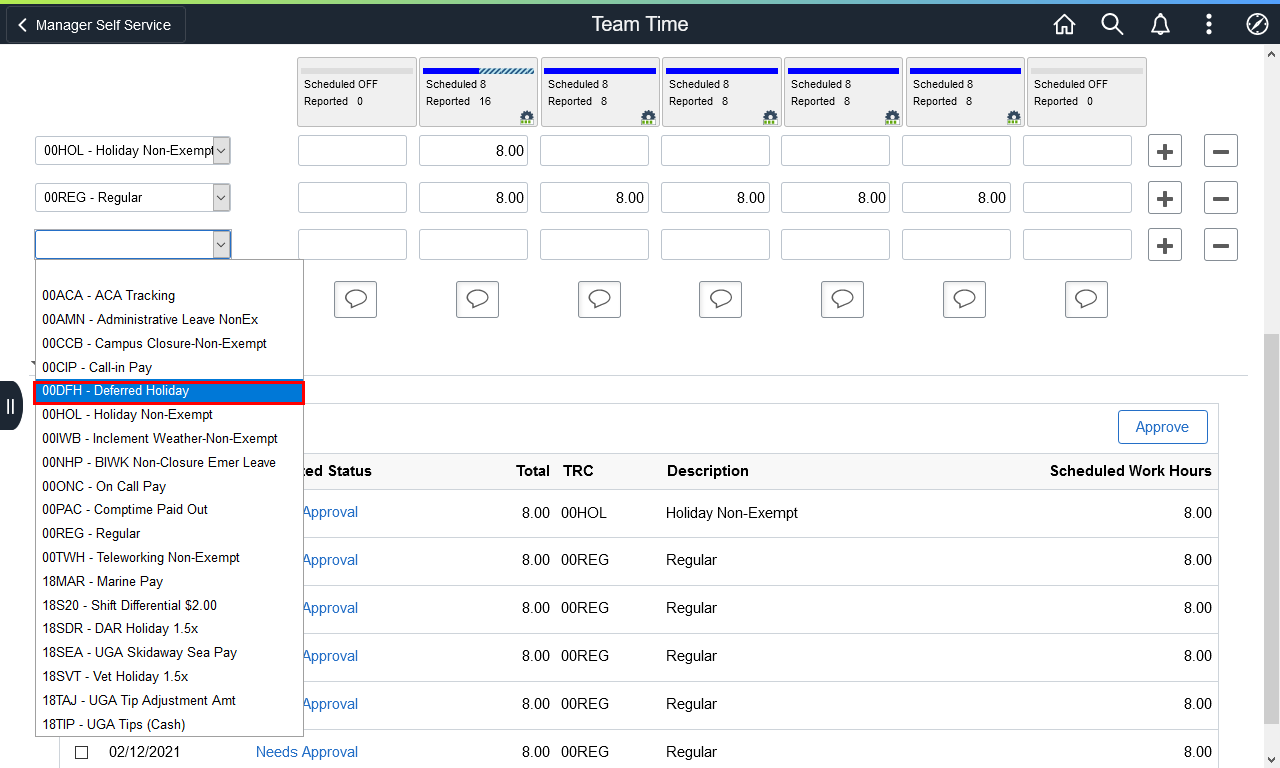Open Needs Approval link for 02/12/2021
Image resolution: width=1280 pixels, height=768 pixels.
pyautogui.click(x=307, y=752)
